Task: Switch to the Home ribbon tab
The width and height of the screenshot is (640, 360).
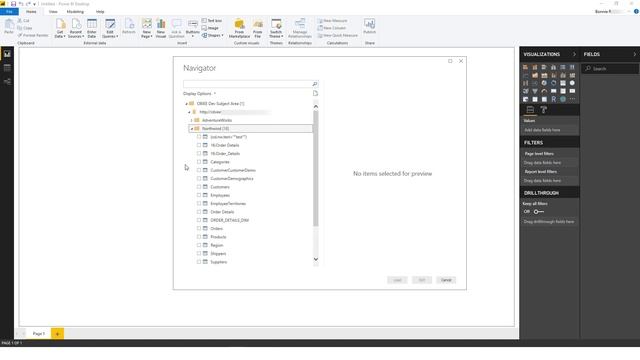Action: click(x=31, y=11)
